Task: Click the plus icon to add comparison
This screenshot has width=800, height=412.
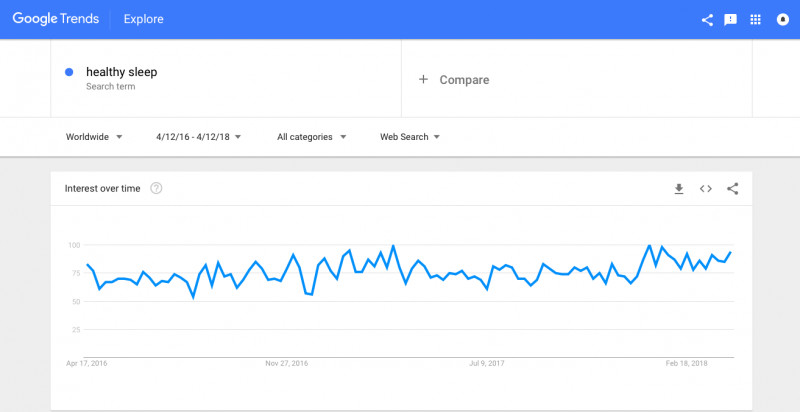Action: pos(423,79)
